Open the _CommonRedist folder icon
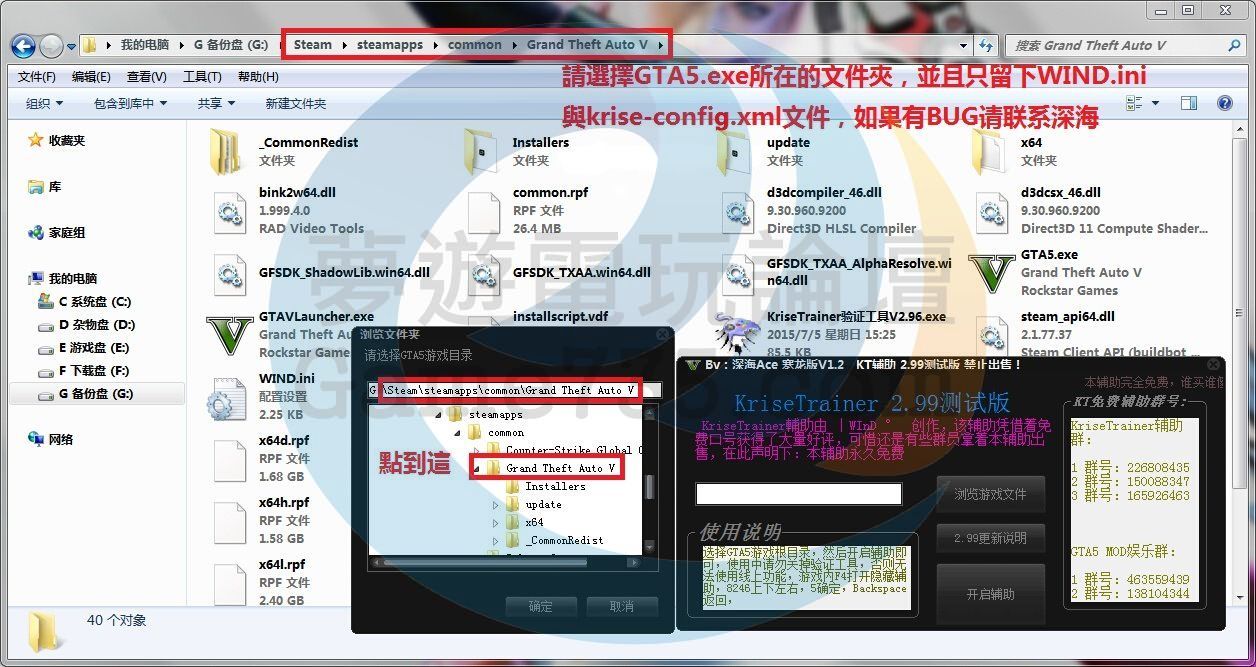This screenshot has width=1256, height=667. (229, 151)
